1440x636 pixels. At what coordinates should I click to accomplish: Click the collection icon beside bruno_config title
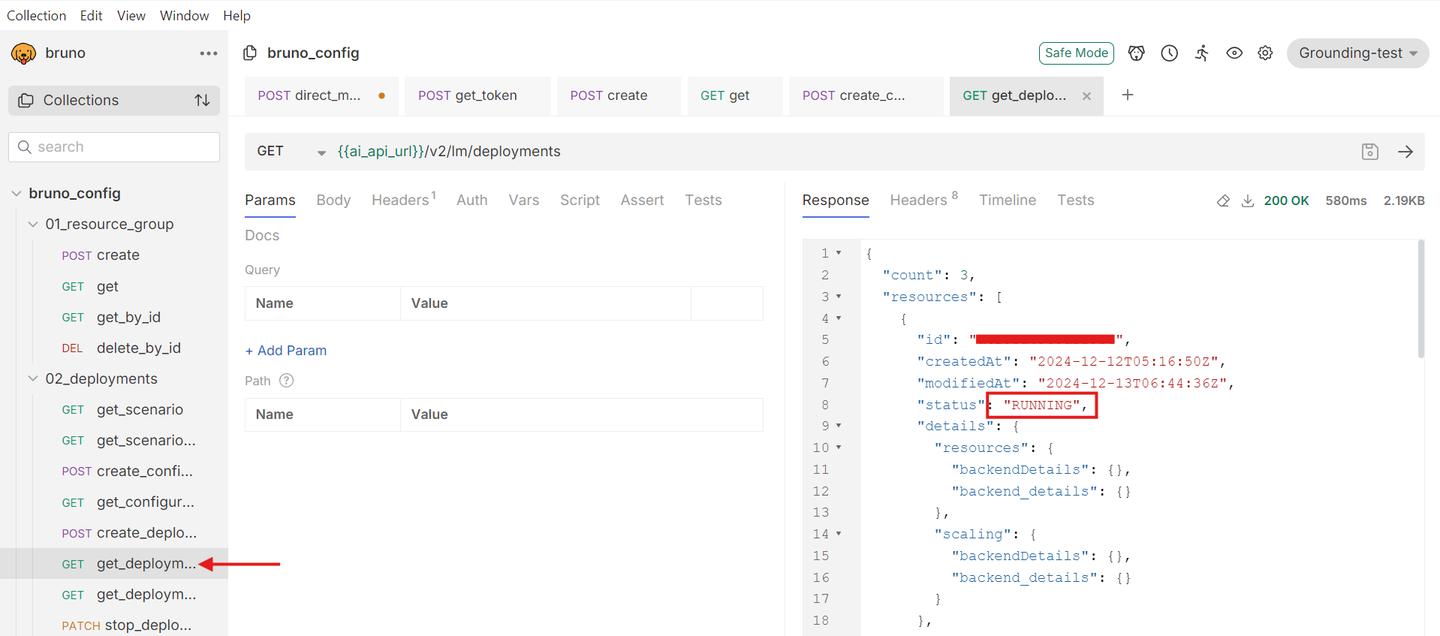pos(250,53)
